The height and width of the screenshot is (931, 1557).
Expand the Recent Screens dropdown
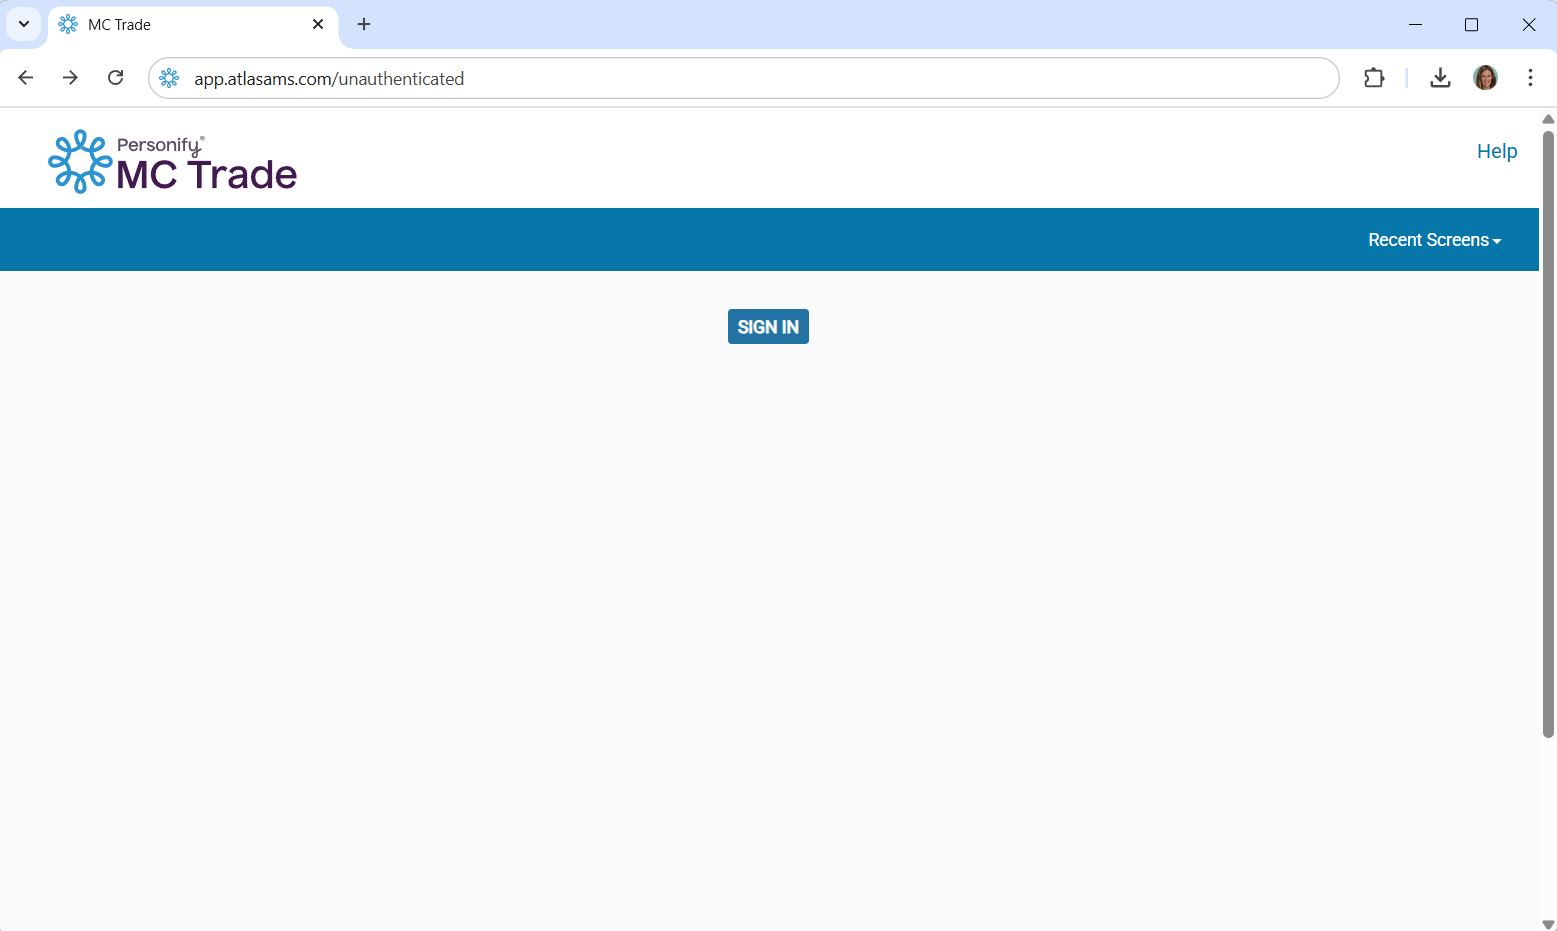1435,240
